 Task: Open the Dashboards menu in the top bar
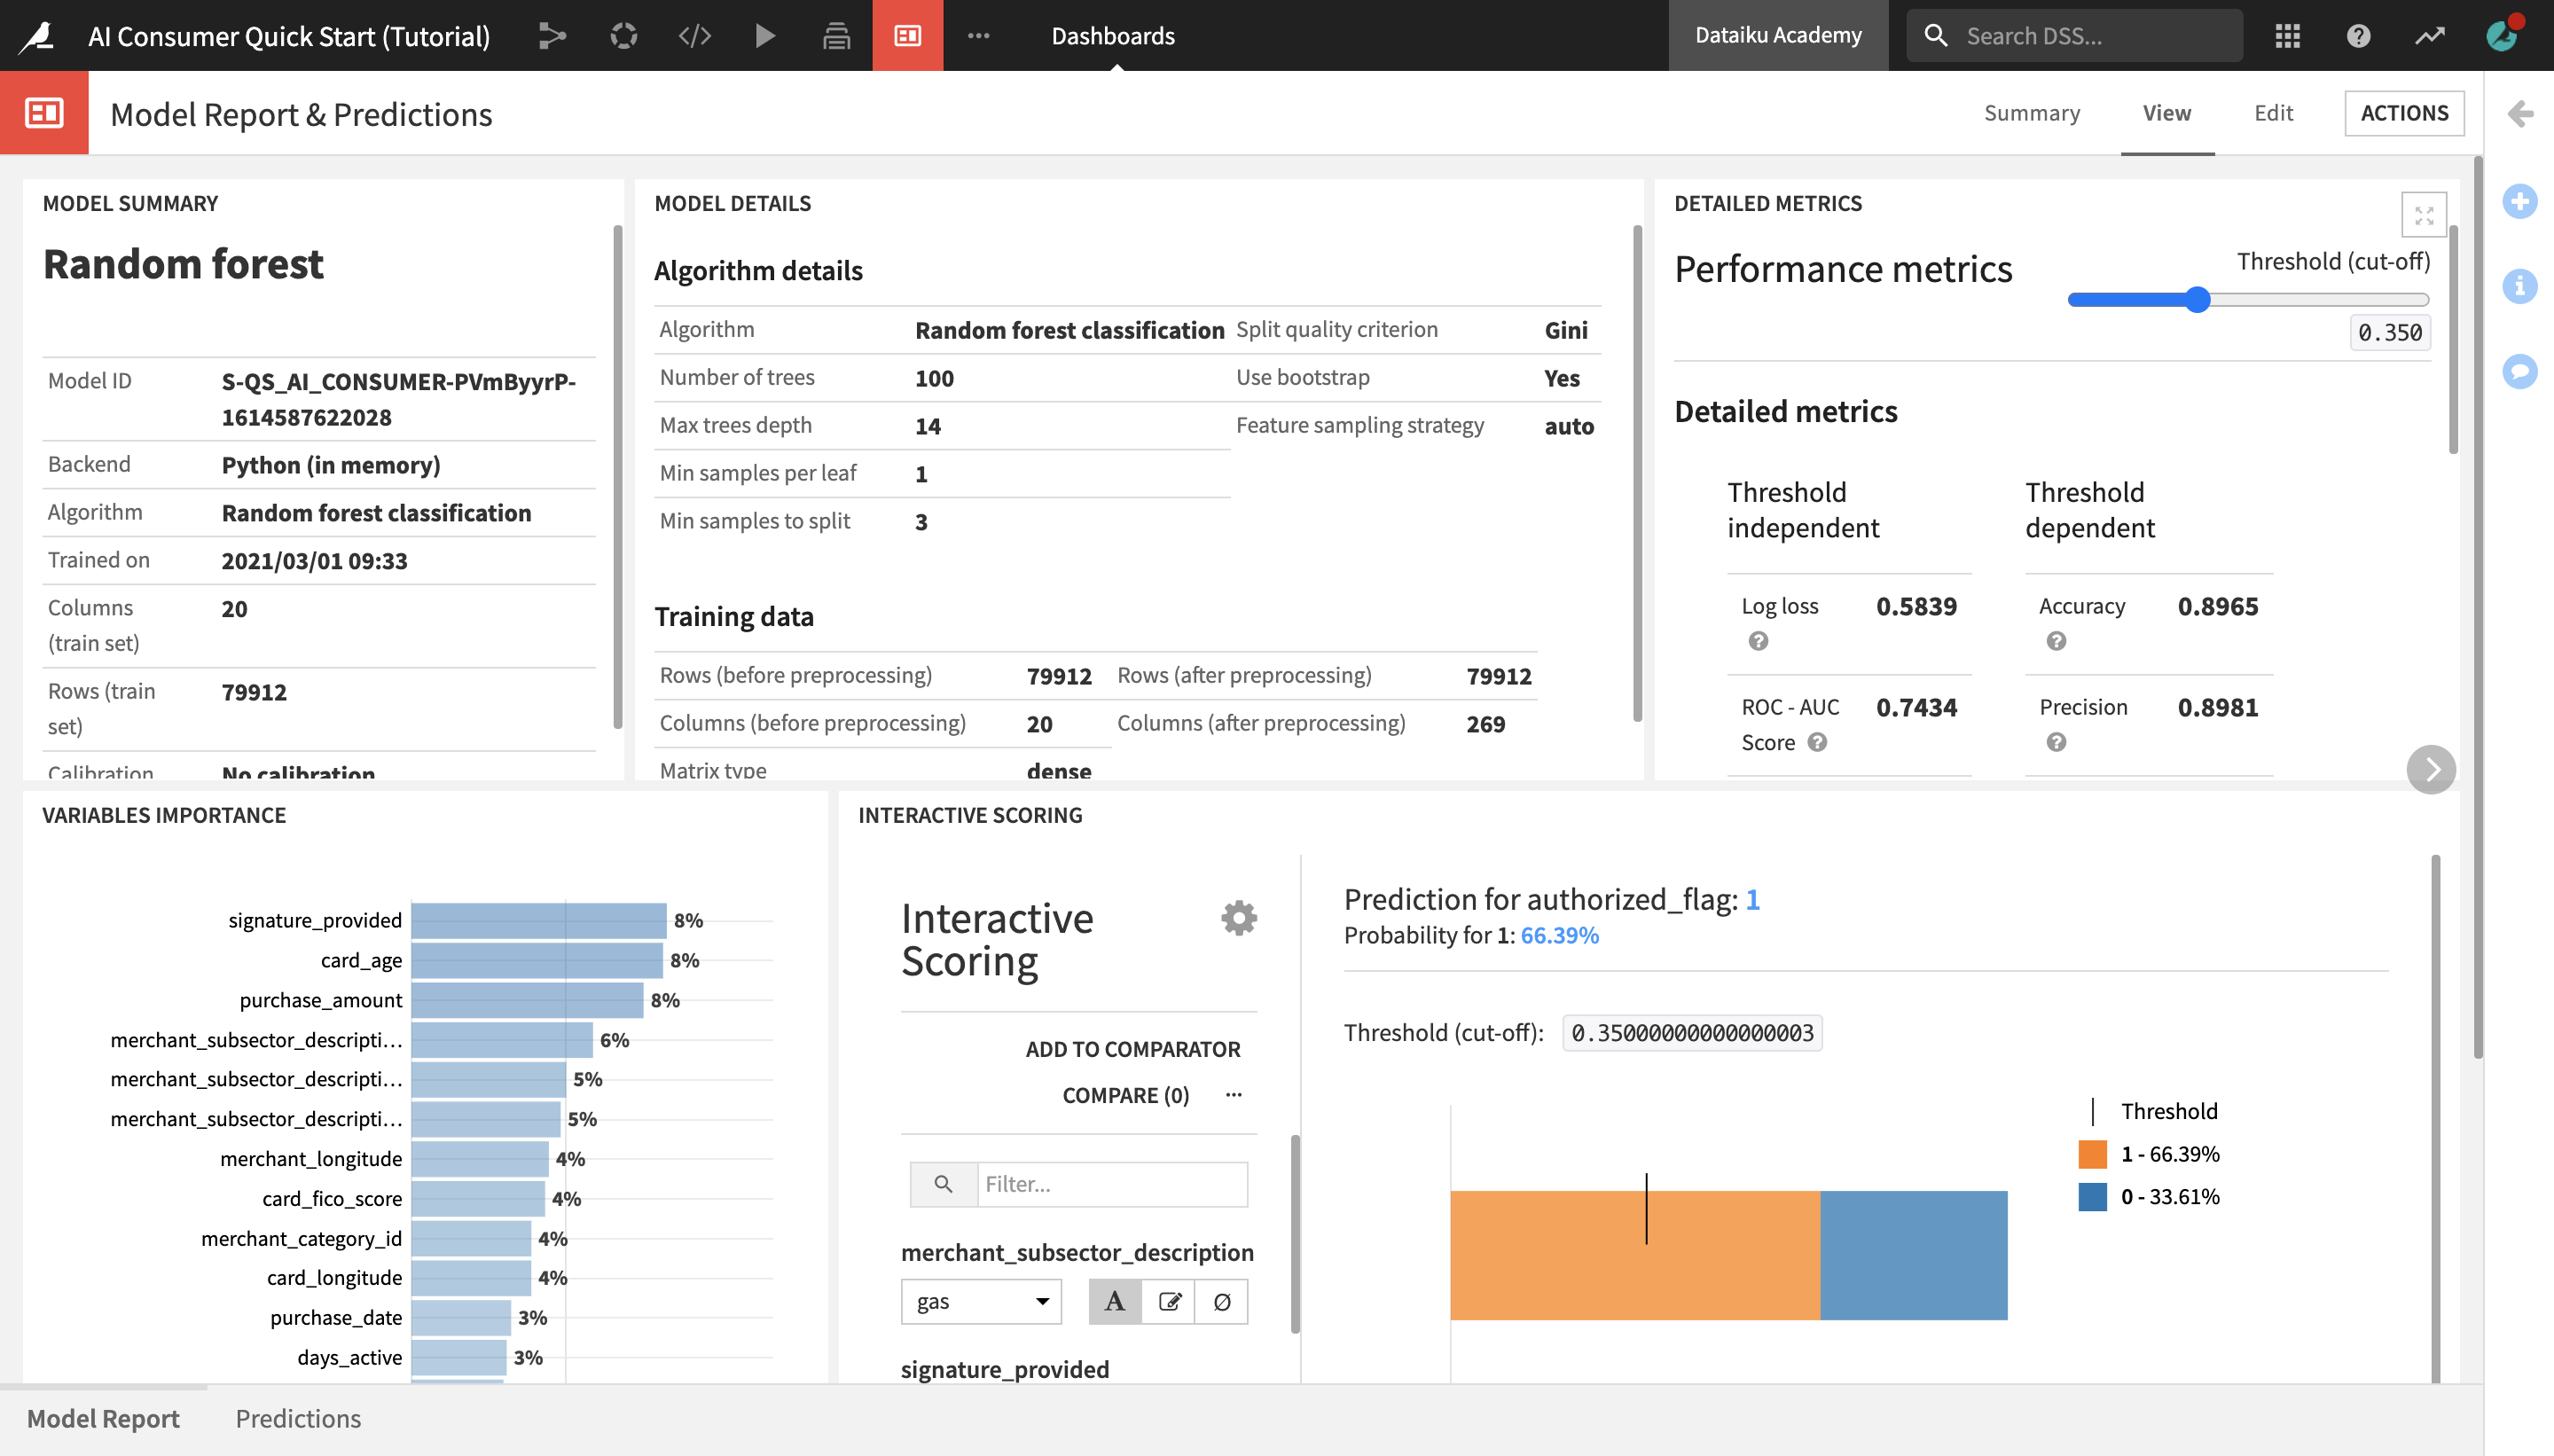point(1113,36)
